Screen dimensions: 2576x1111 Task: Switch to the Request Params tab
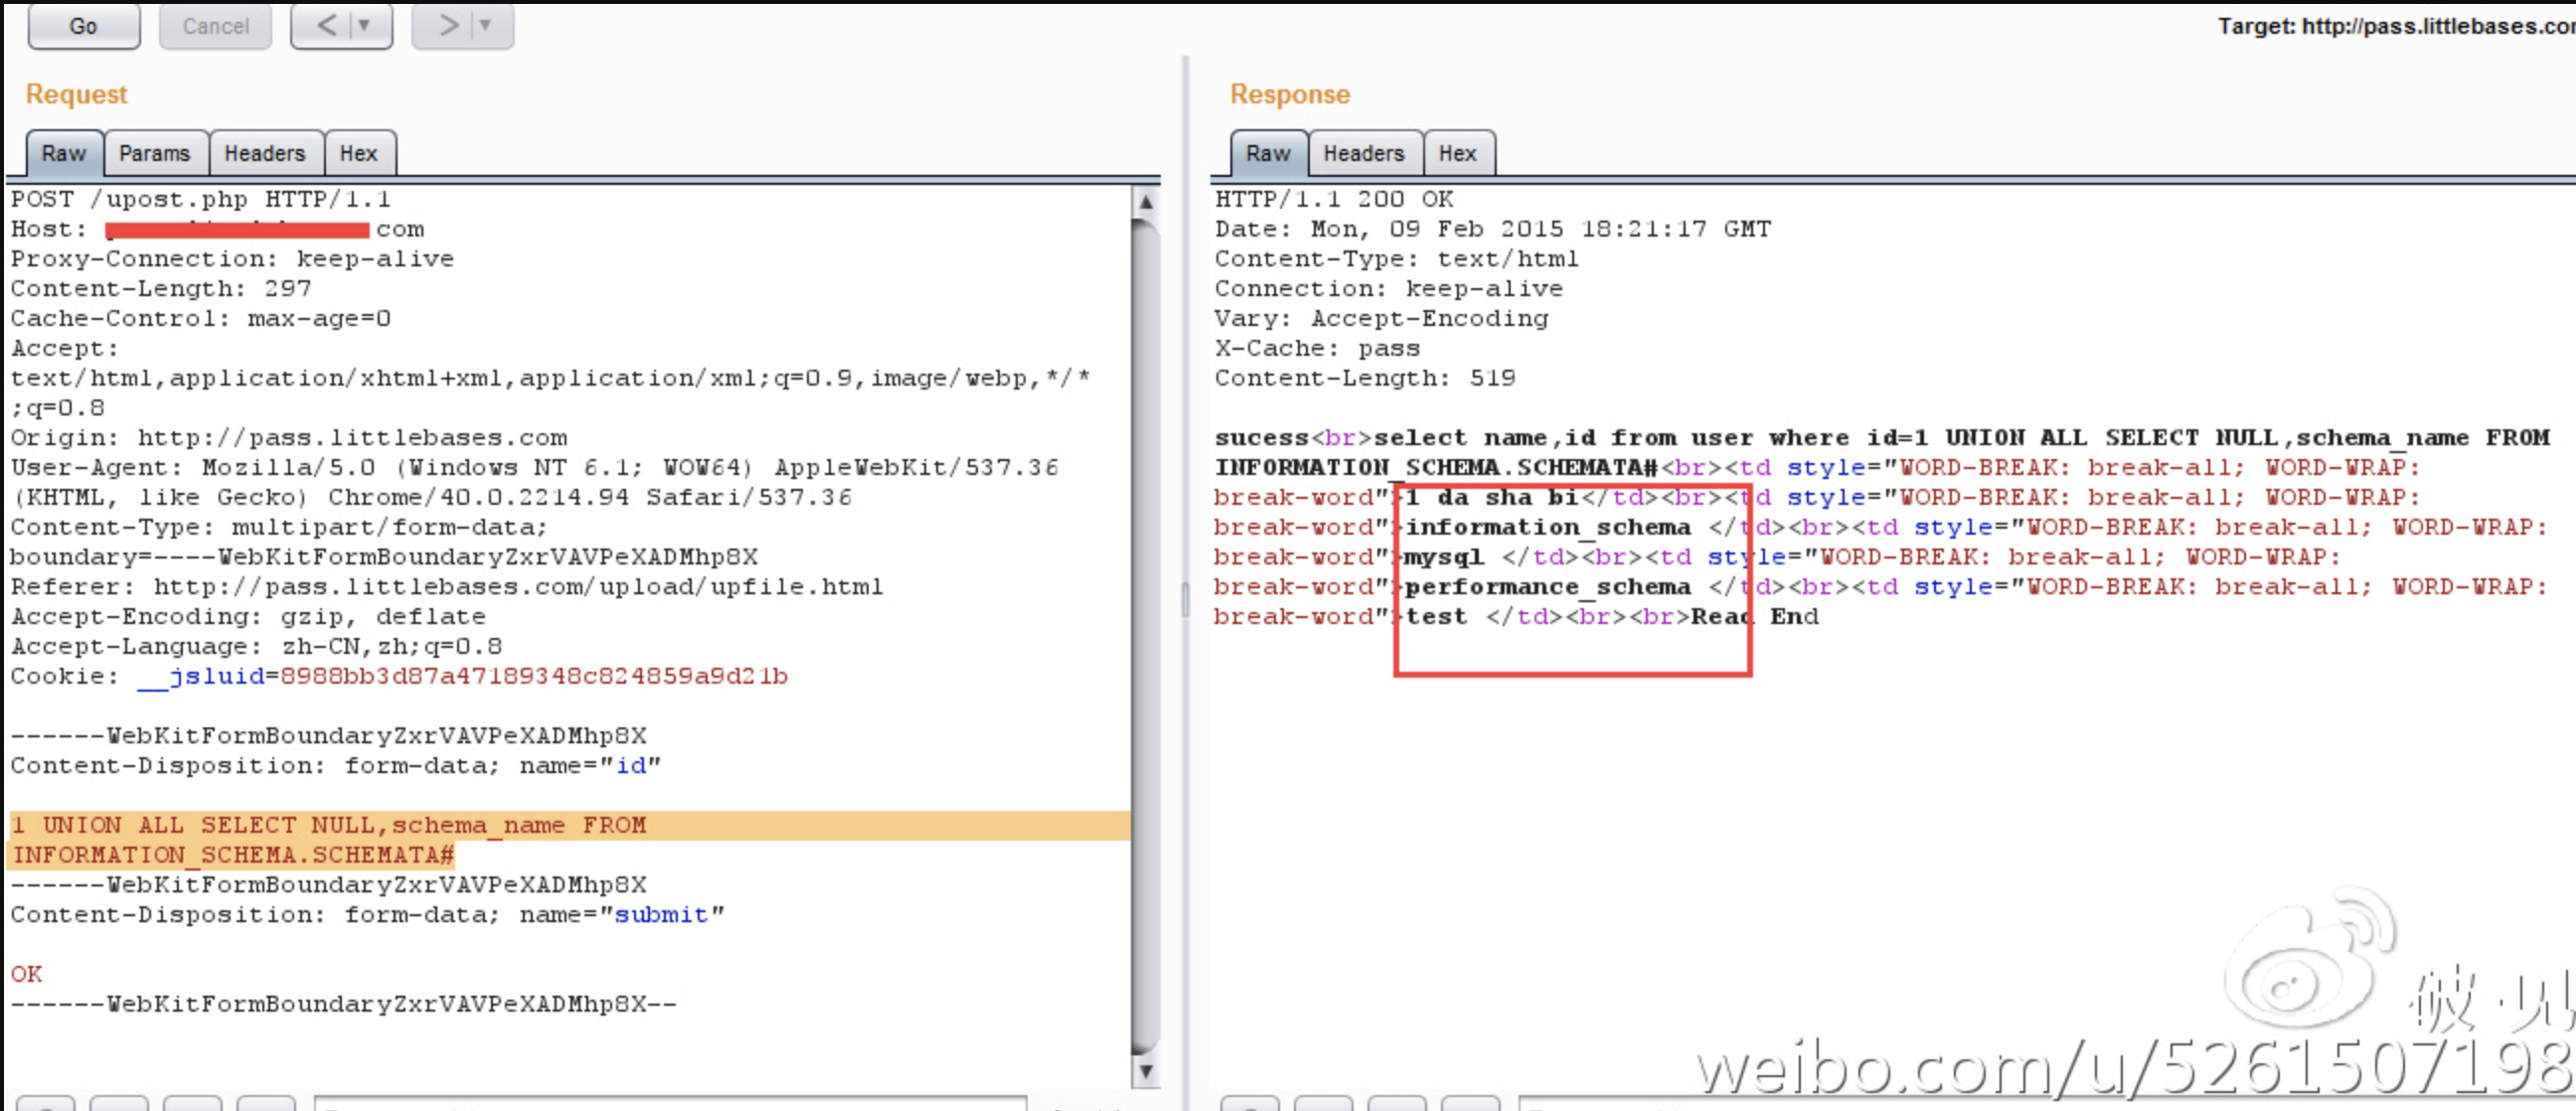(154, 153)
